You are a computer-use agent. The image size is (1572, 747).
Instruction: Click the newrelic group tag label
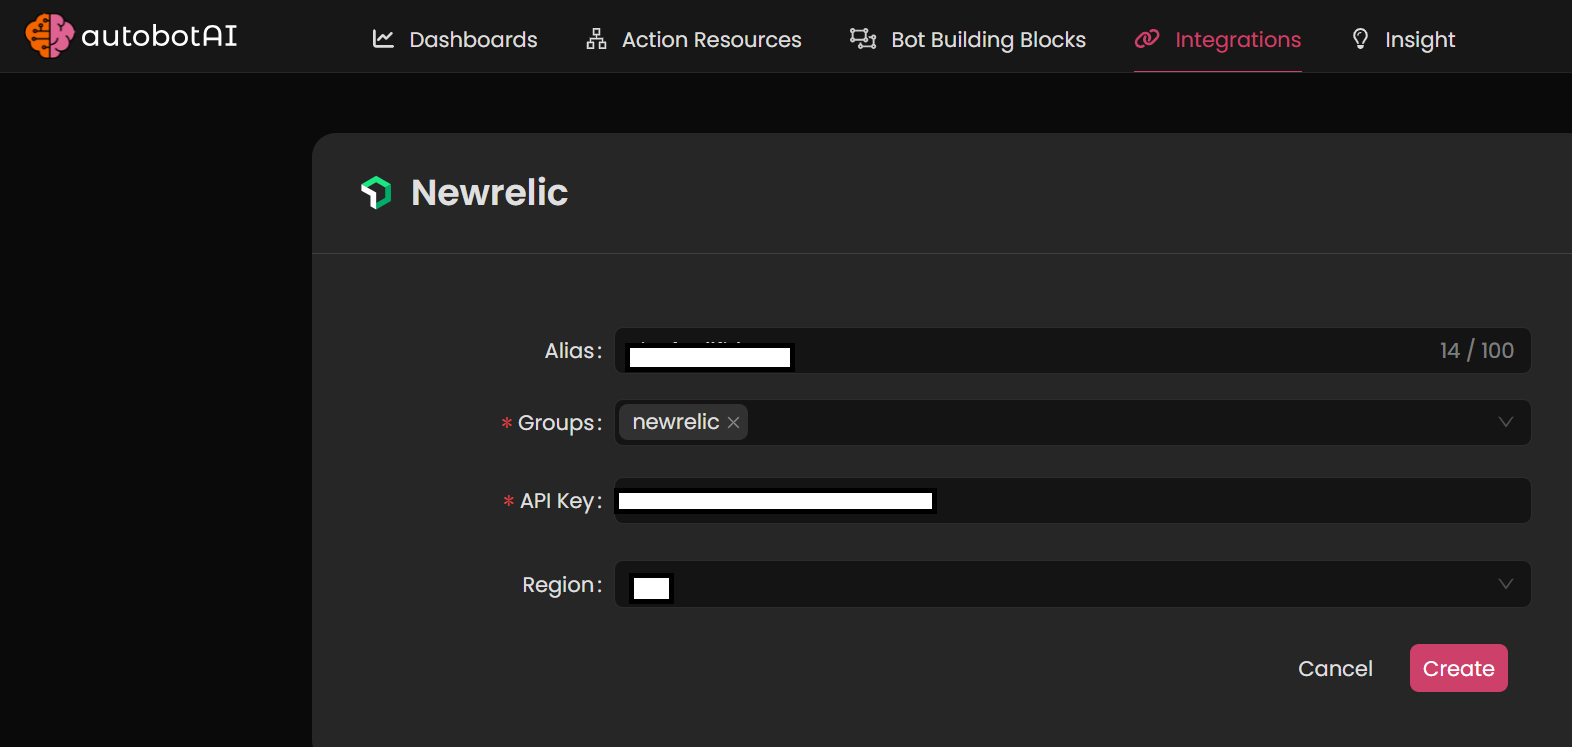pos(676,422)
